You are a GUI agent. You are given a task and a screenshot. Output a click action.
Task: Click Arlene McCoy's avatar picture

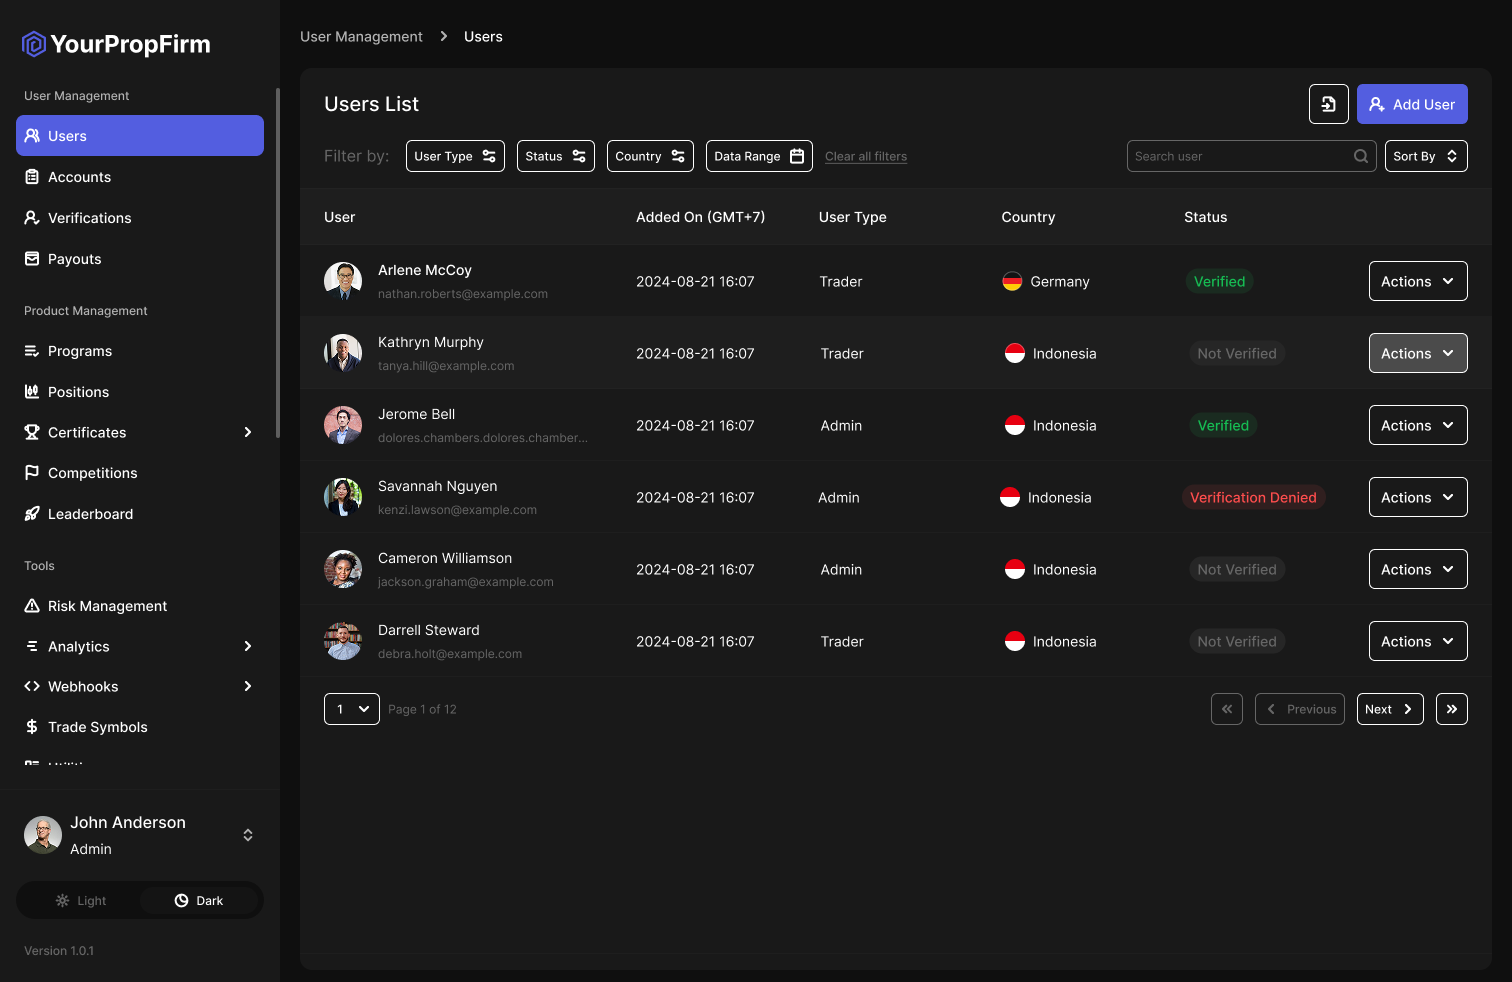tap(343, 282)
